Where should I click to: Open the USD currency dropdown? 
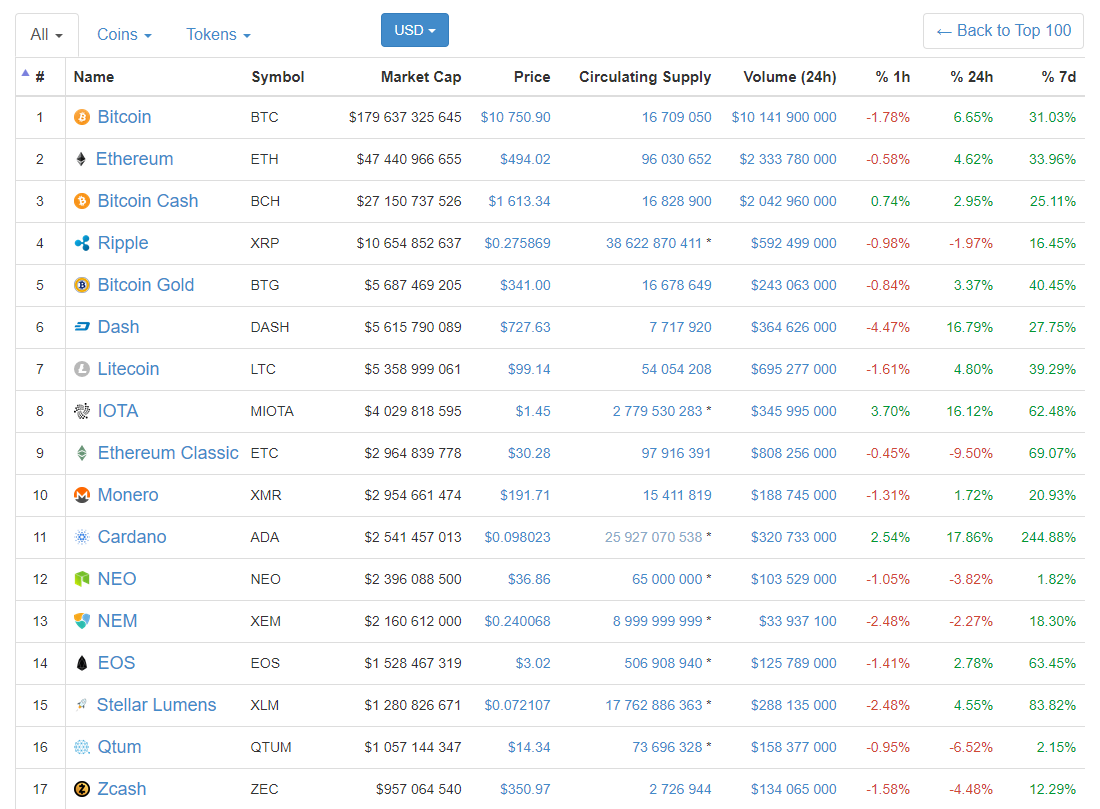tap(414, 30)
